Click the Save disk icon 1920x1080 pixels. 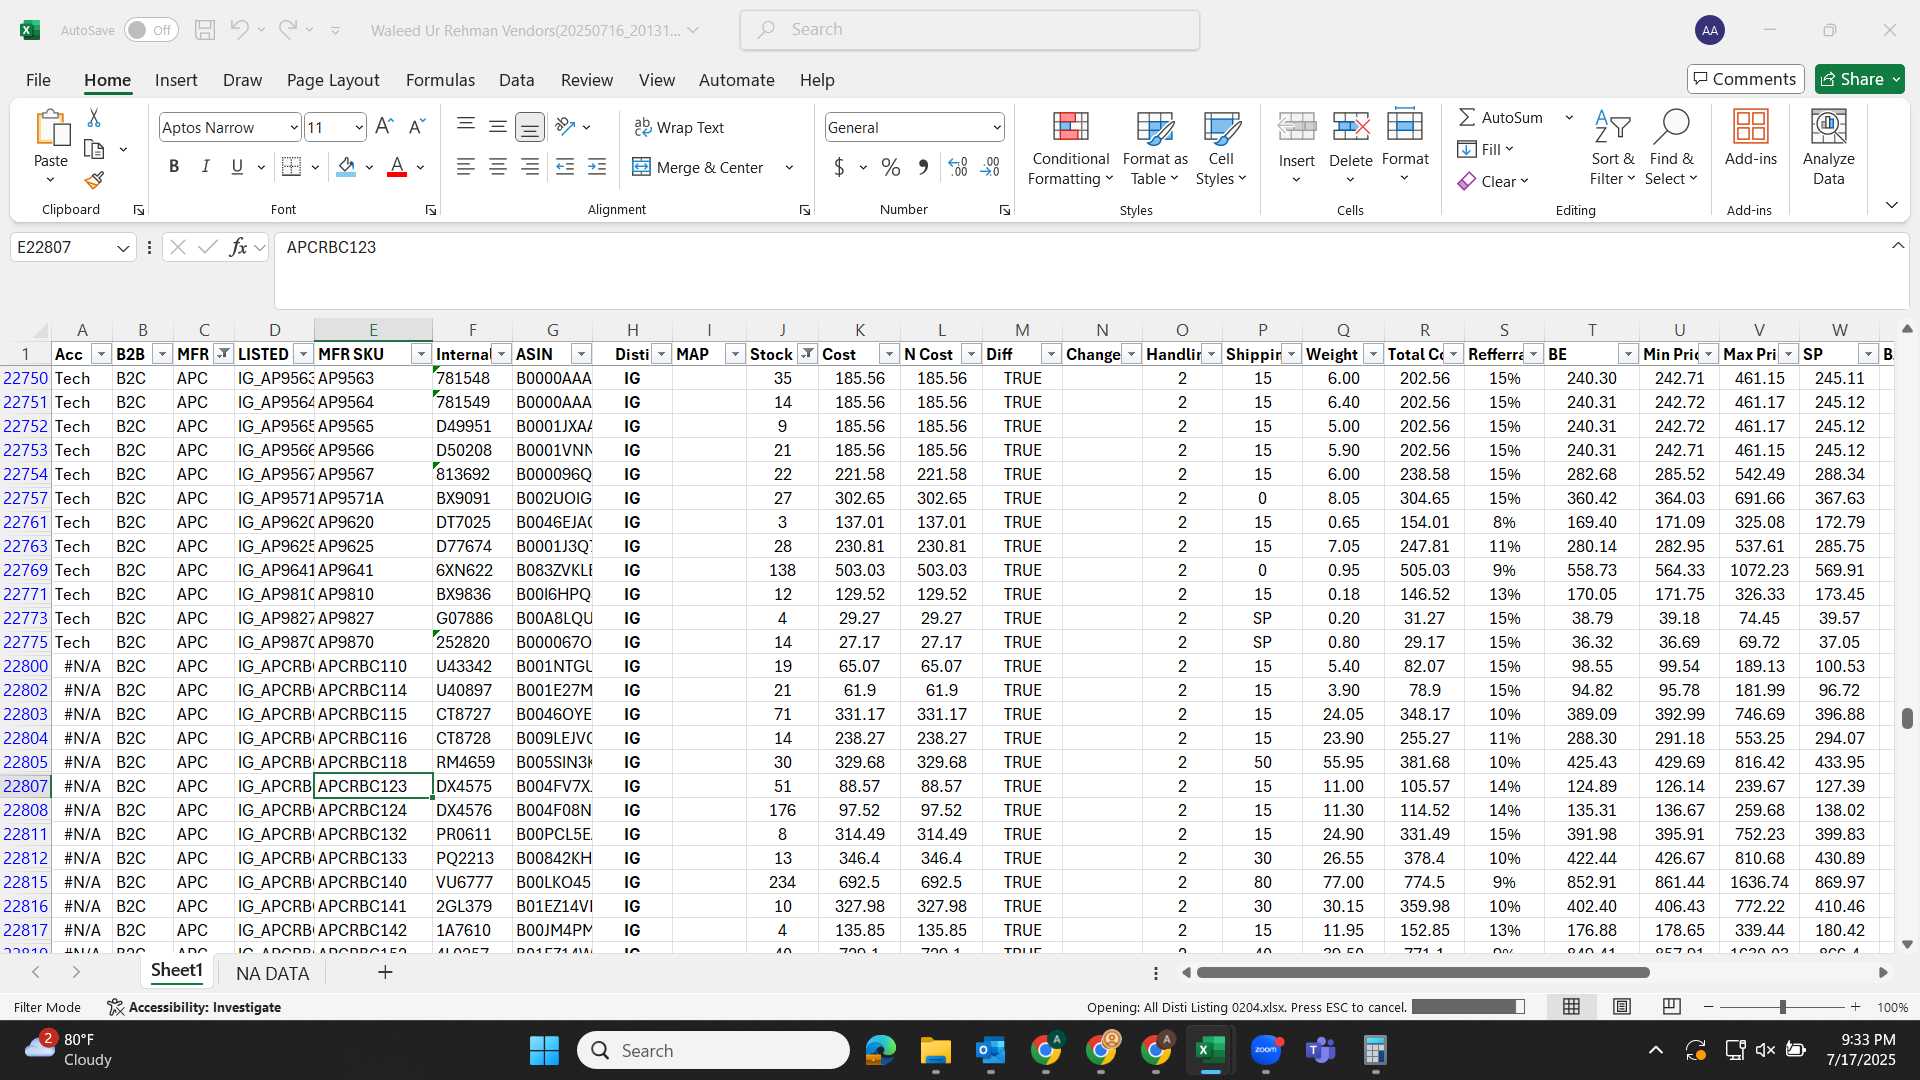pos(205,30)
